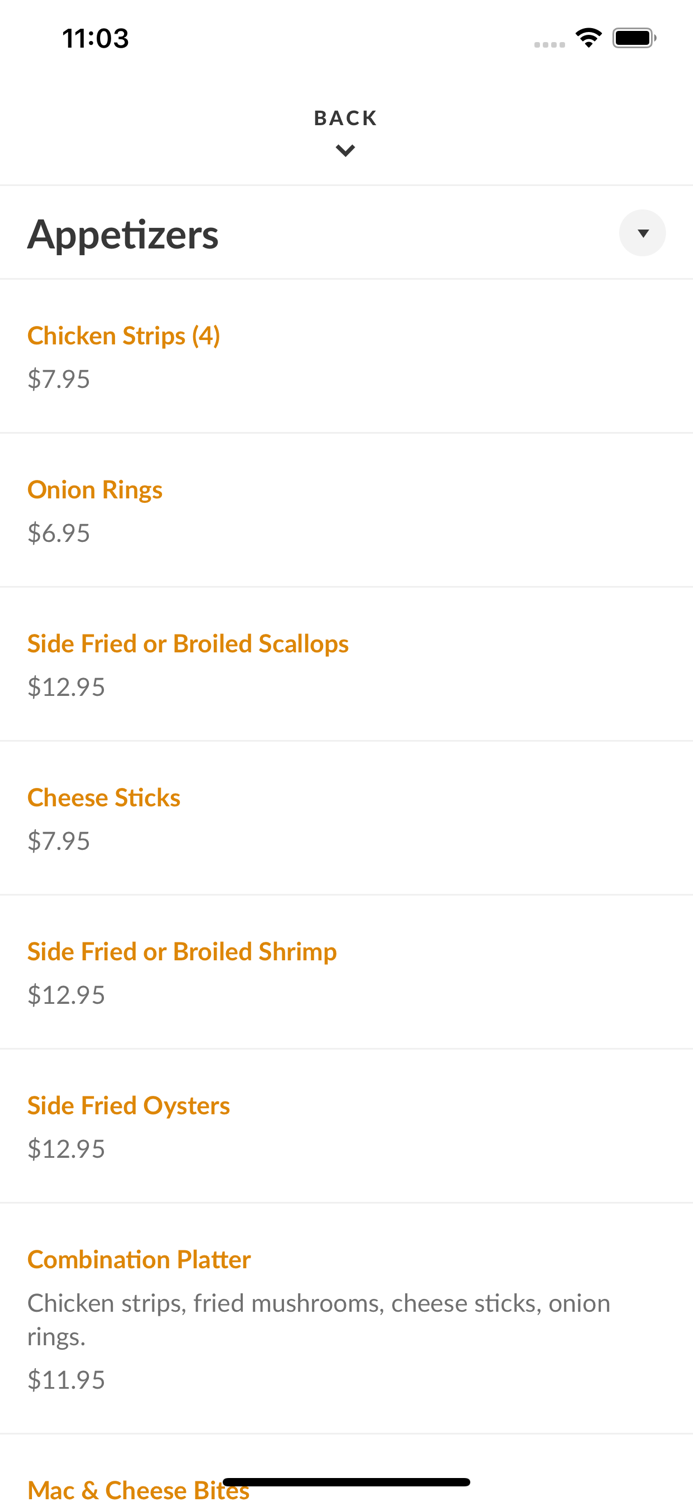Tap the Combination Platter description text
This screenshot has width=693, height=1500.
click(x=318, y=1319)
